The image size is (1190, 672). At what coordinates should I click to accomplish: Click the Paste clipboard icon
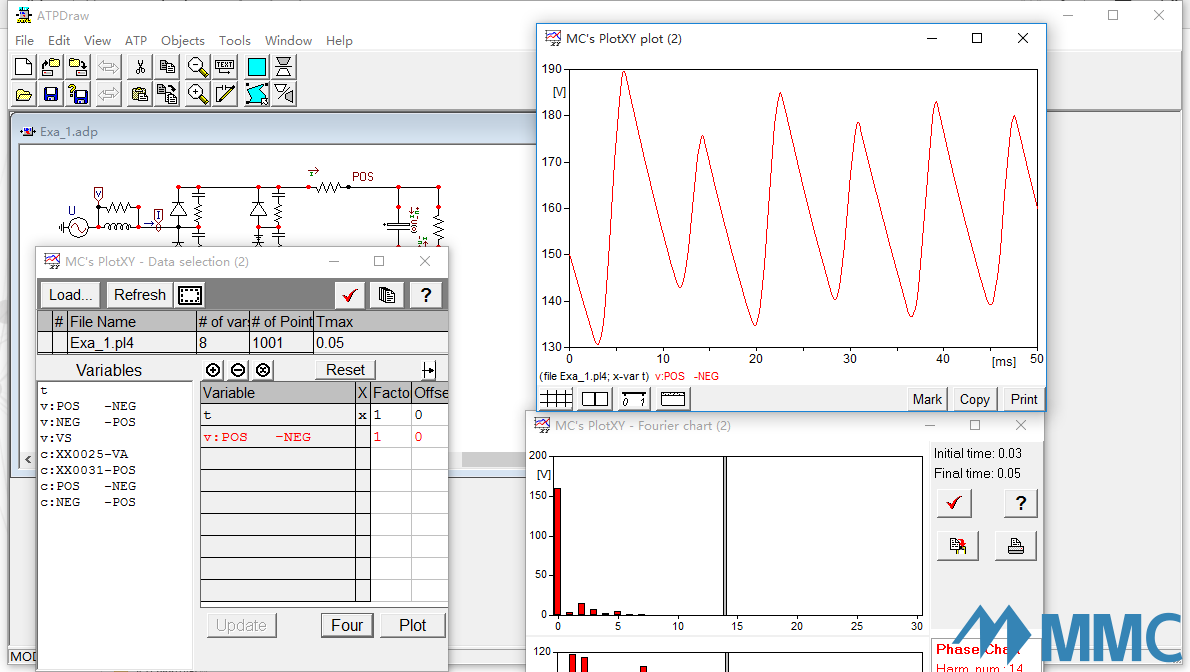pos(140,94)
